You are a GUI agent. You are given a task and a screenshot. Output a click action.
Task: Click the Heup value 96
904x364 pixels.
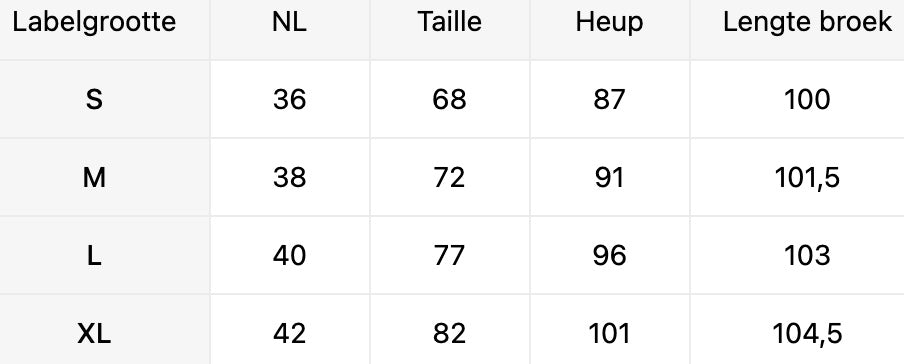click(x=609, y=256)
